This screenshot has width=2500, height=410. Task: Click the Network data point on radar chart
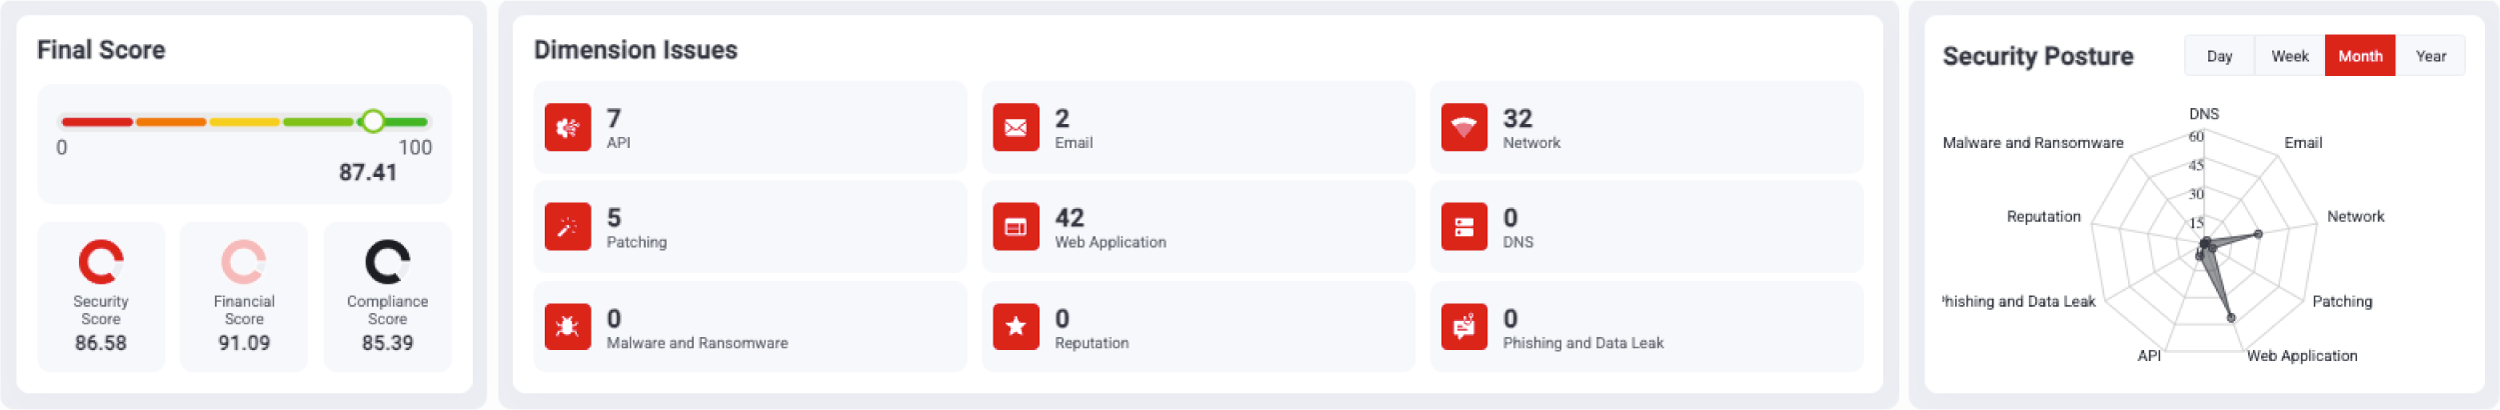click(x=2258, y=234)
